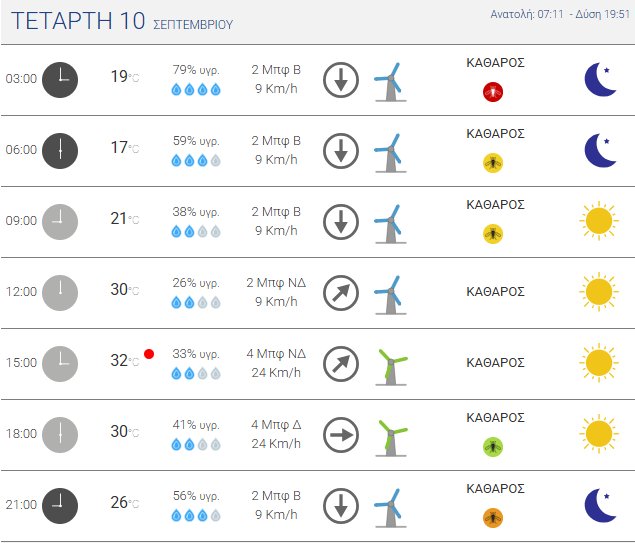Click the sun icon at 12:00

(598, 292)
